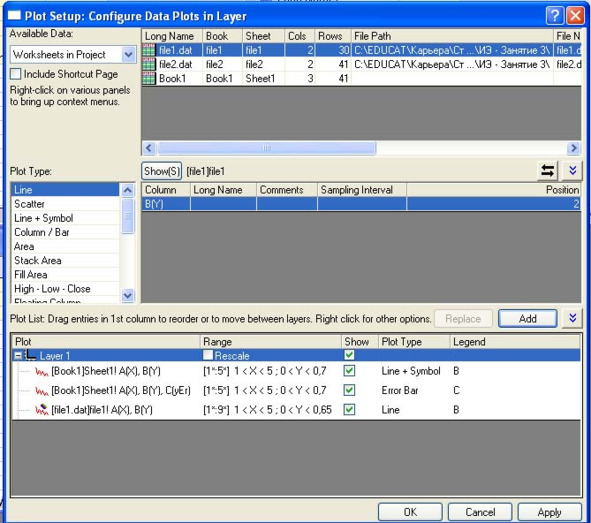Click the help question mark button
591x523 pixels.
554,16
